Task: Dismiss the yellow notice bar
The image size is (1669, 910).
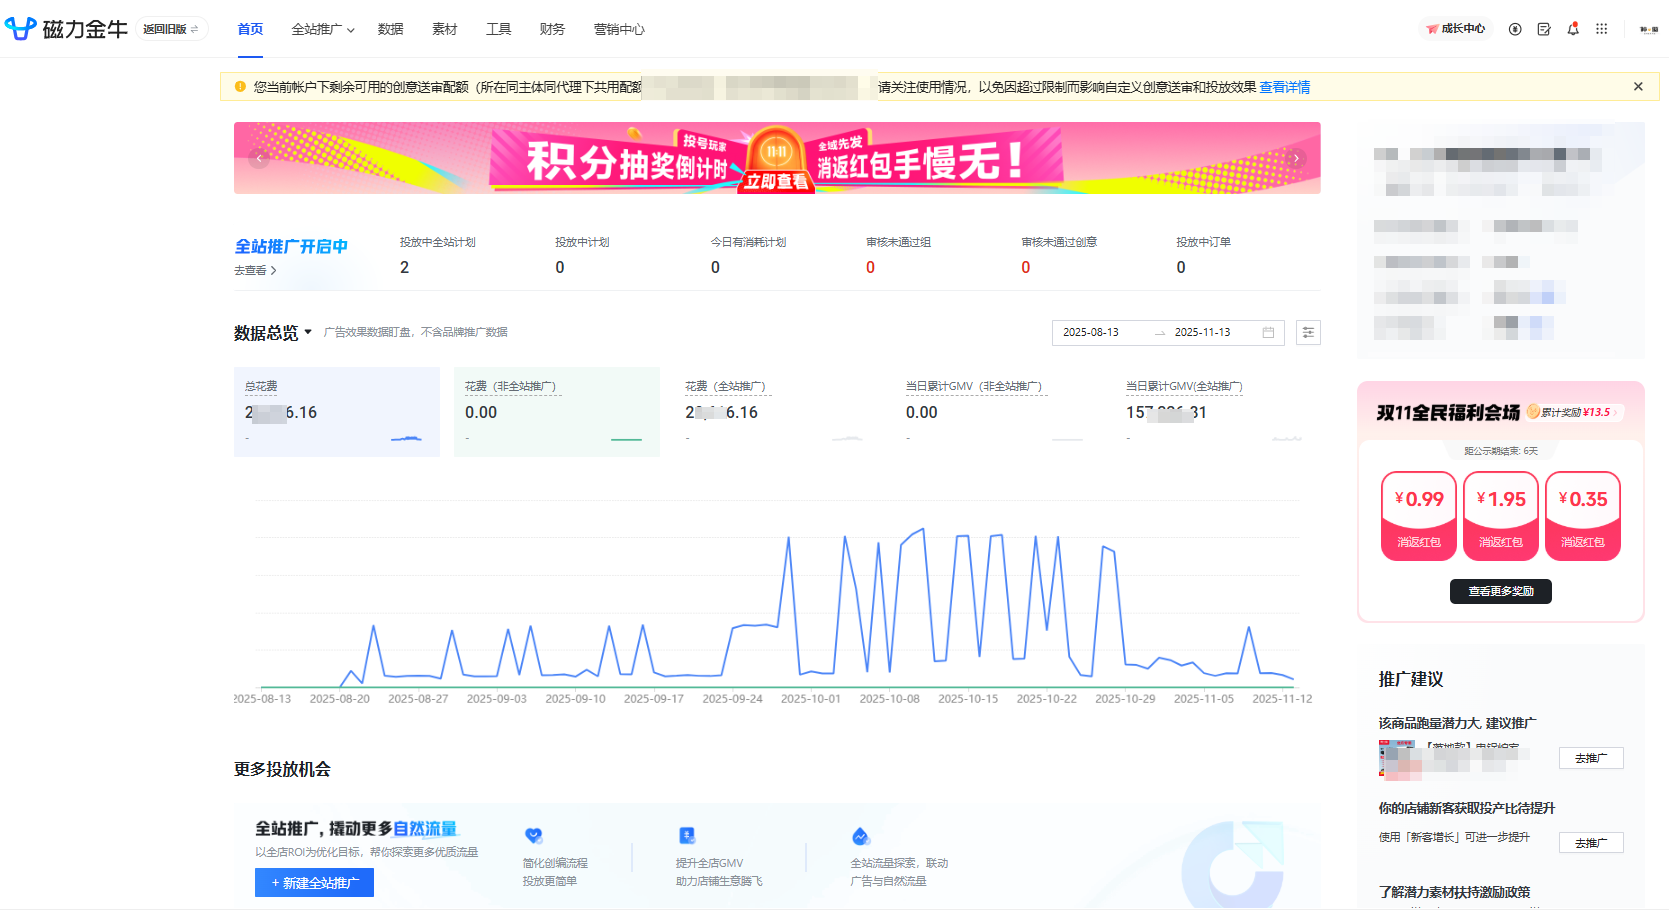Action: tap(1638, 87)
